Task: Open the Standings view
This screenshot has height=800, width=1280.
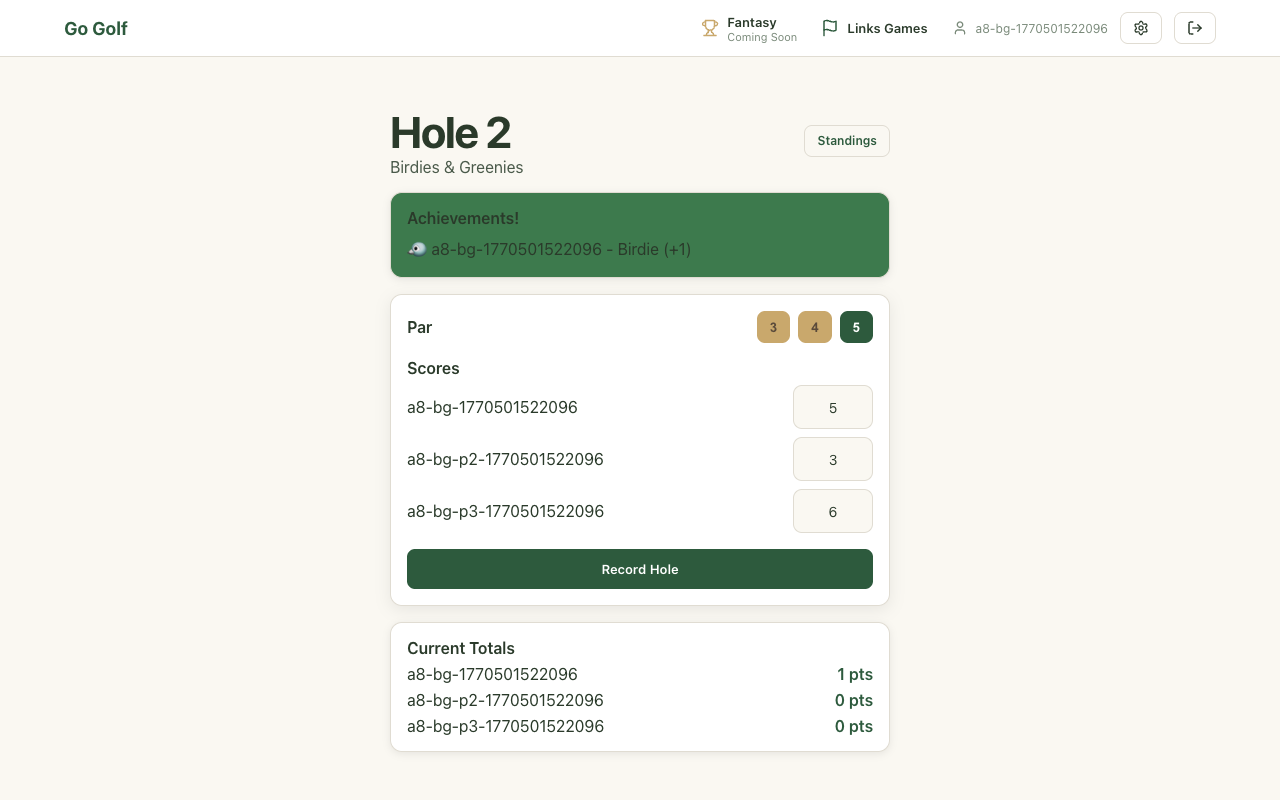Action: pos(846,141)
